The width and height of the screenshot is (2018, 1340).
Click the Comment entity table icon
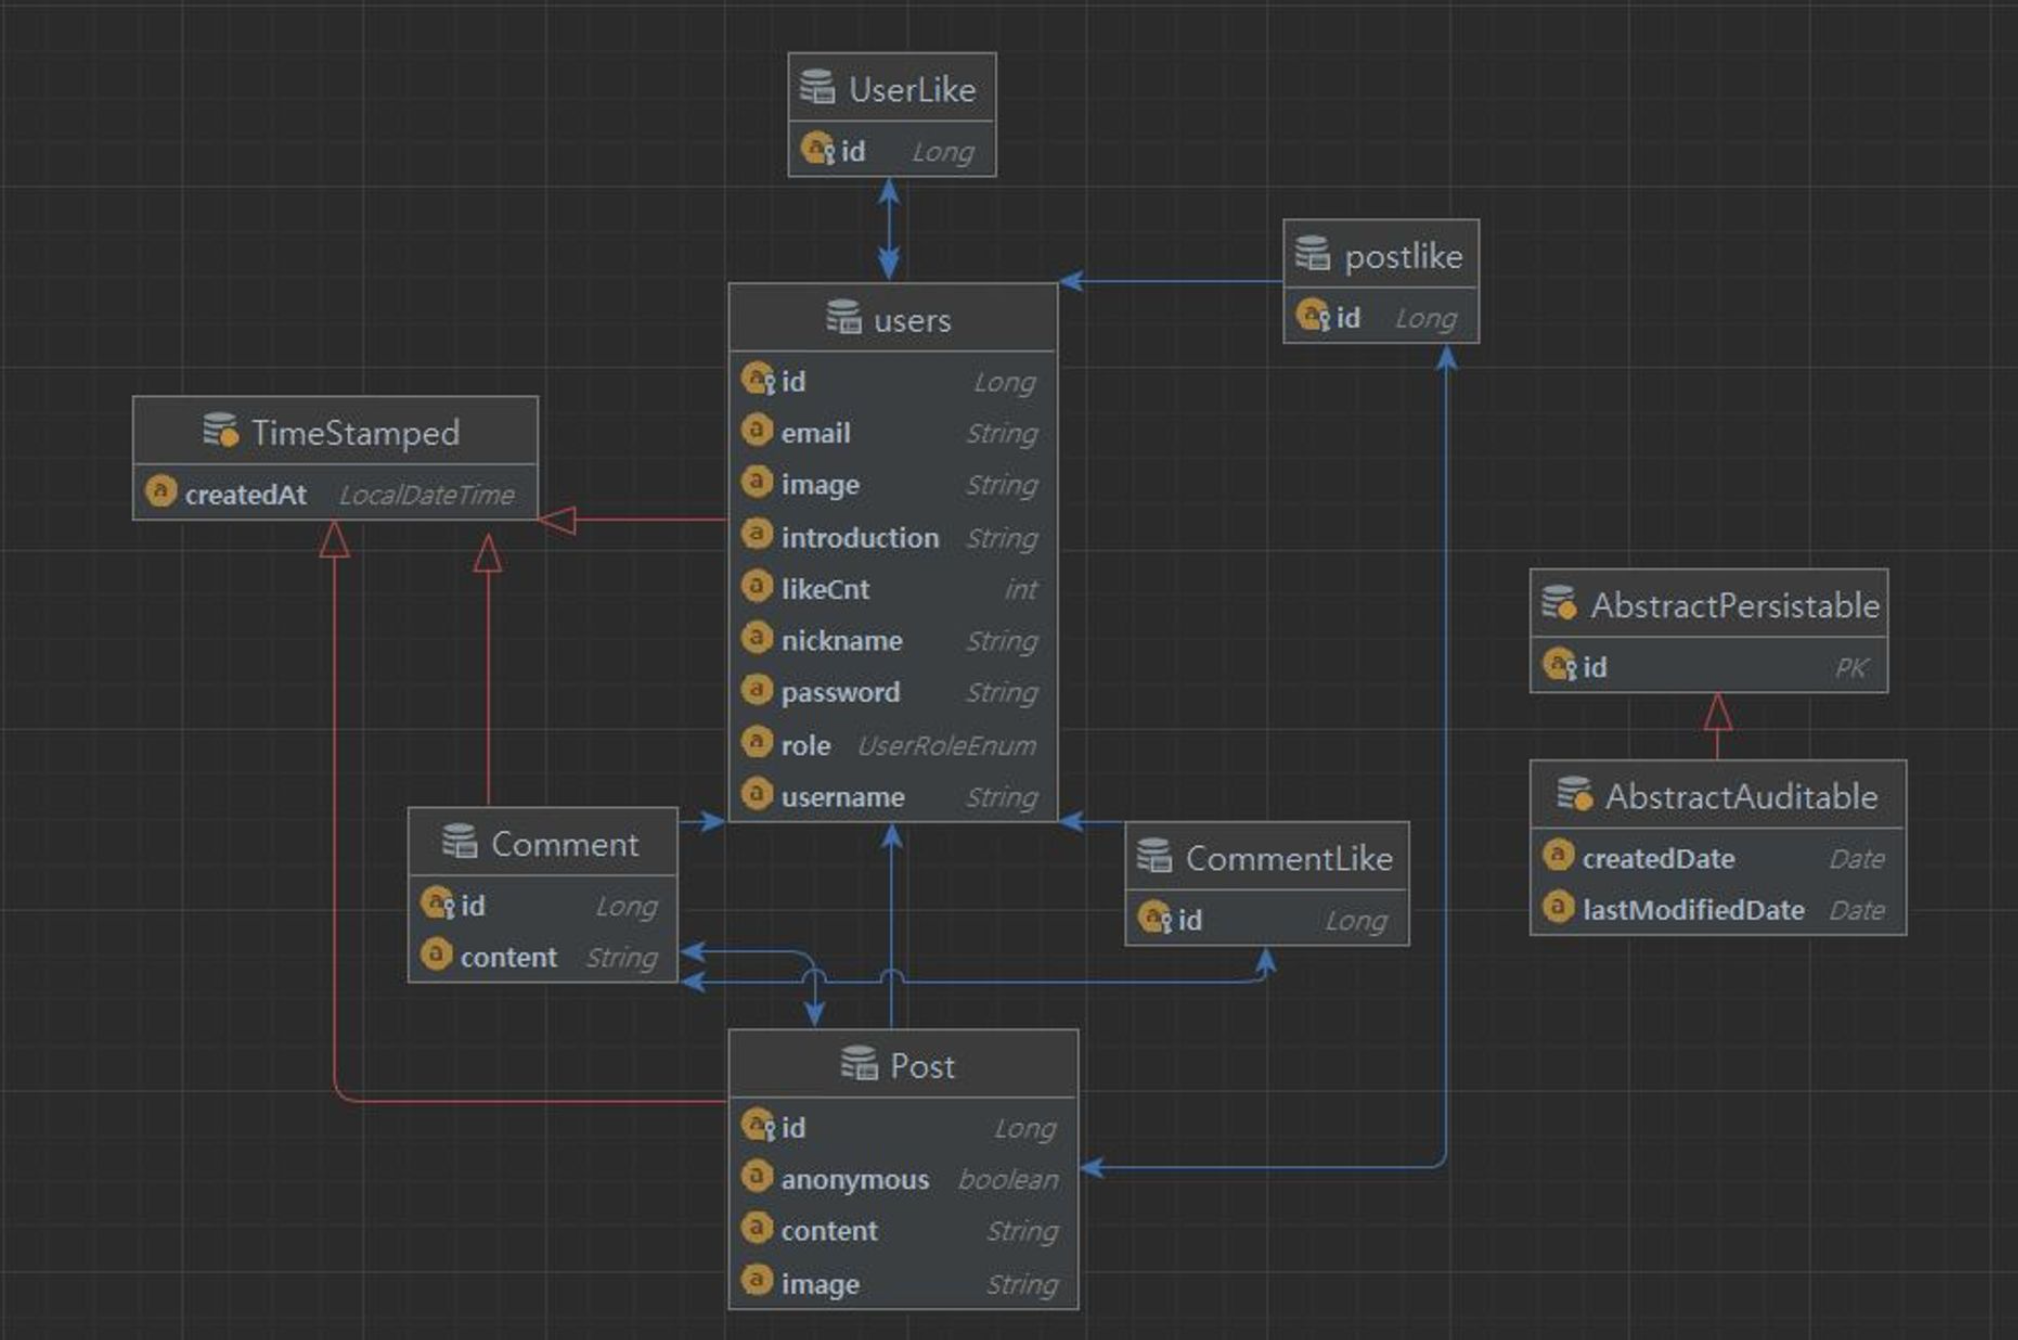pyautogui.click(x=459, y=842)
